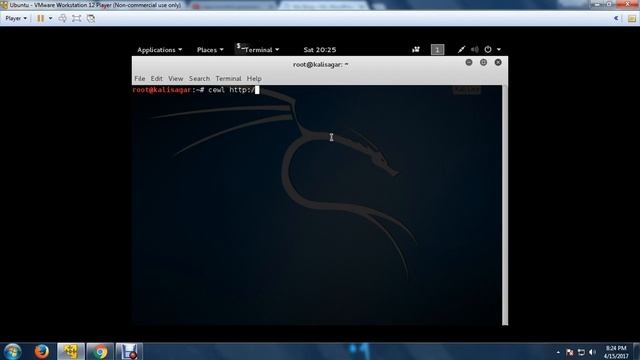This screenshot has height=360, width=640.
Task: Open the Kali Places menu
Action: [210, 50]
